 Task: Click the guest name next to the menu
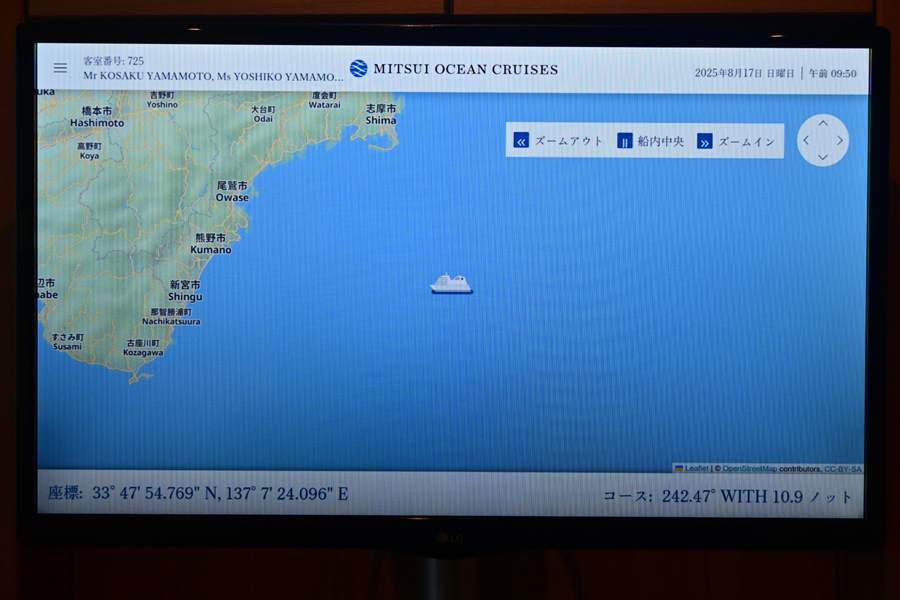pyautogui.click(x=212, y=75)
